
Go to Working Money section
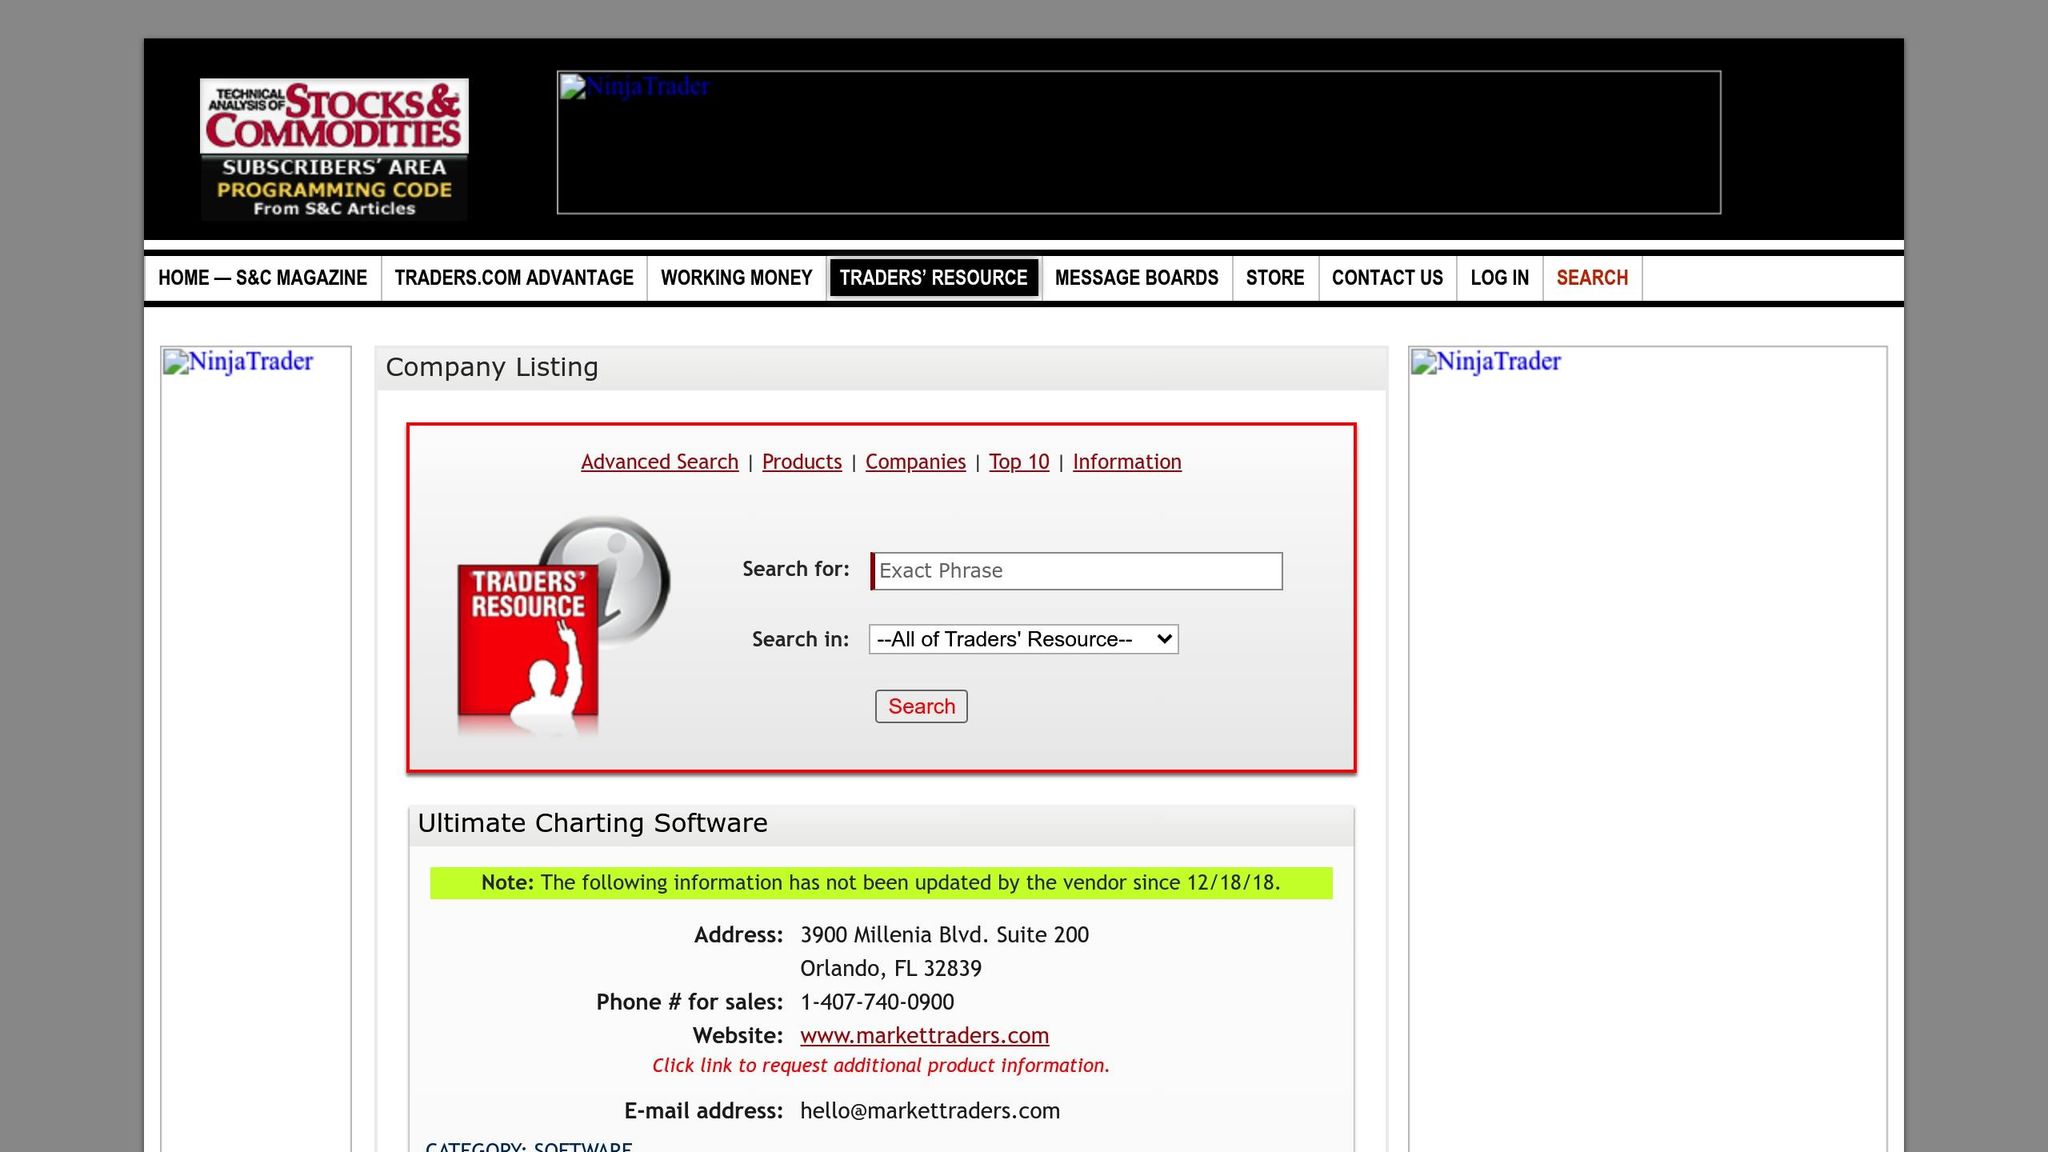coord(737,278)
